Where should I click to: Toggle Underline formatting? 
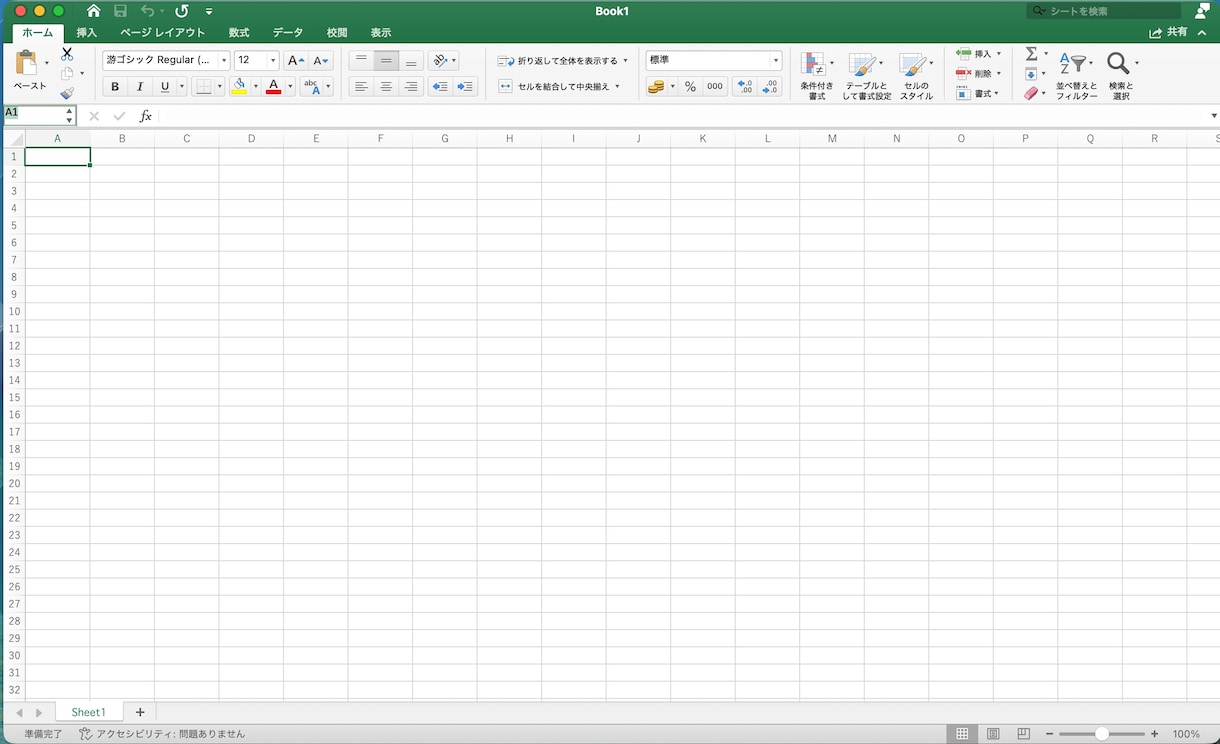coord(165,87)
